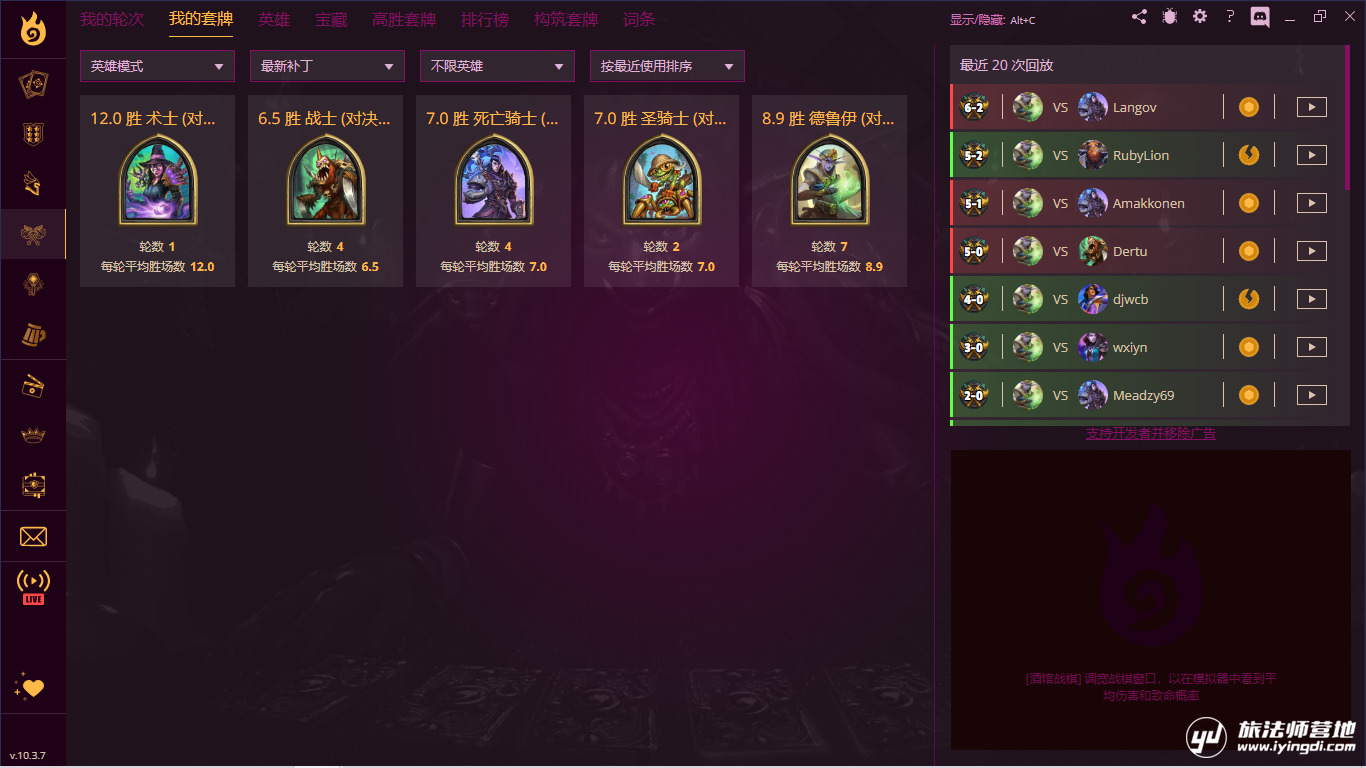This screenshot has width=1366, height=768.
Task: Open the 12.0 胜 术士 deck card
Action: click(x=157, y=191)
